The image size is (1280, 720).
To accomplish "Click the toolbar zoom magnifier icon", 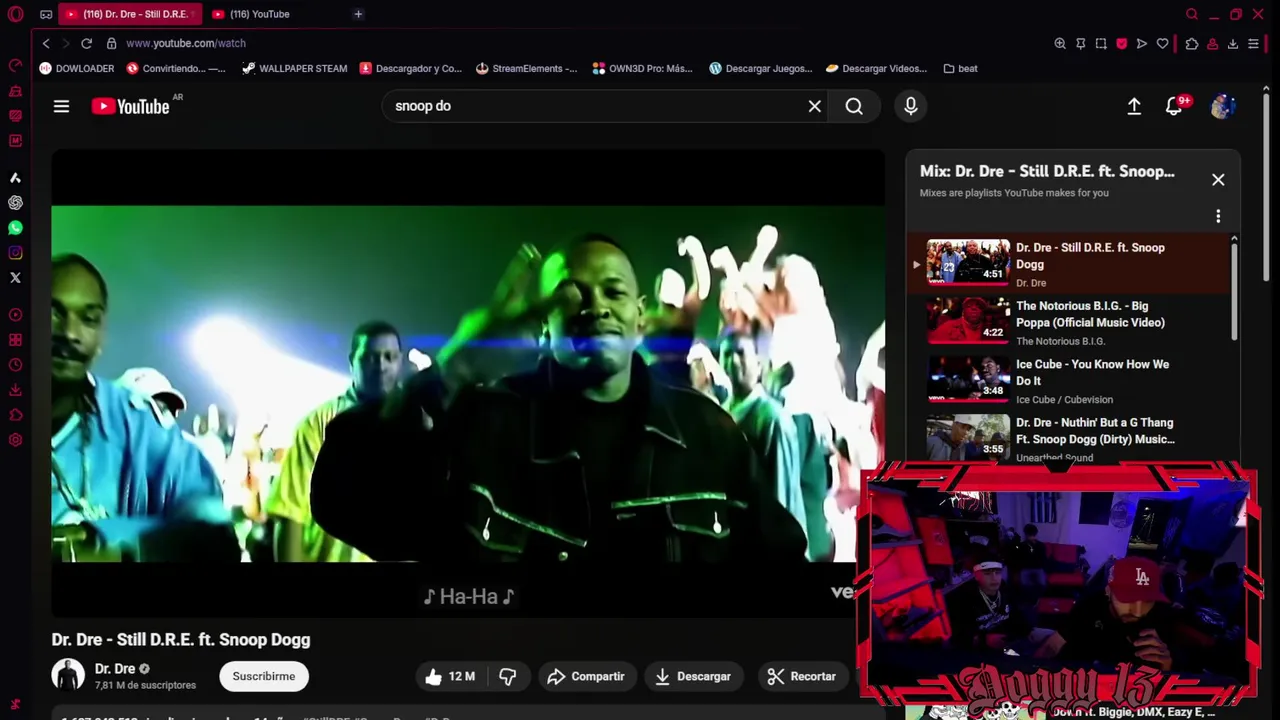I will coord(1060,43).
